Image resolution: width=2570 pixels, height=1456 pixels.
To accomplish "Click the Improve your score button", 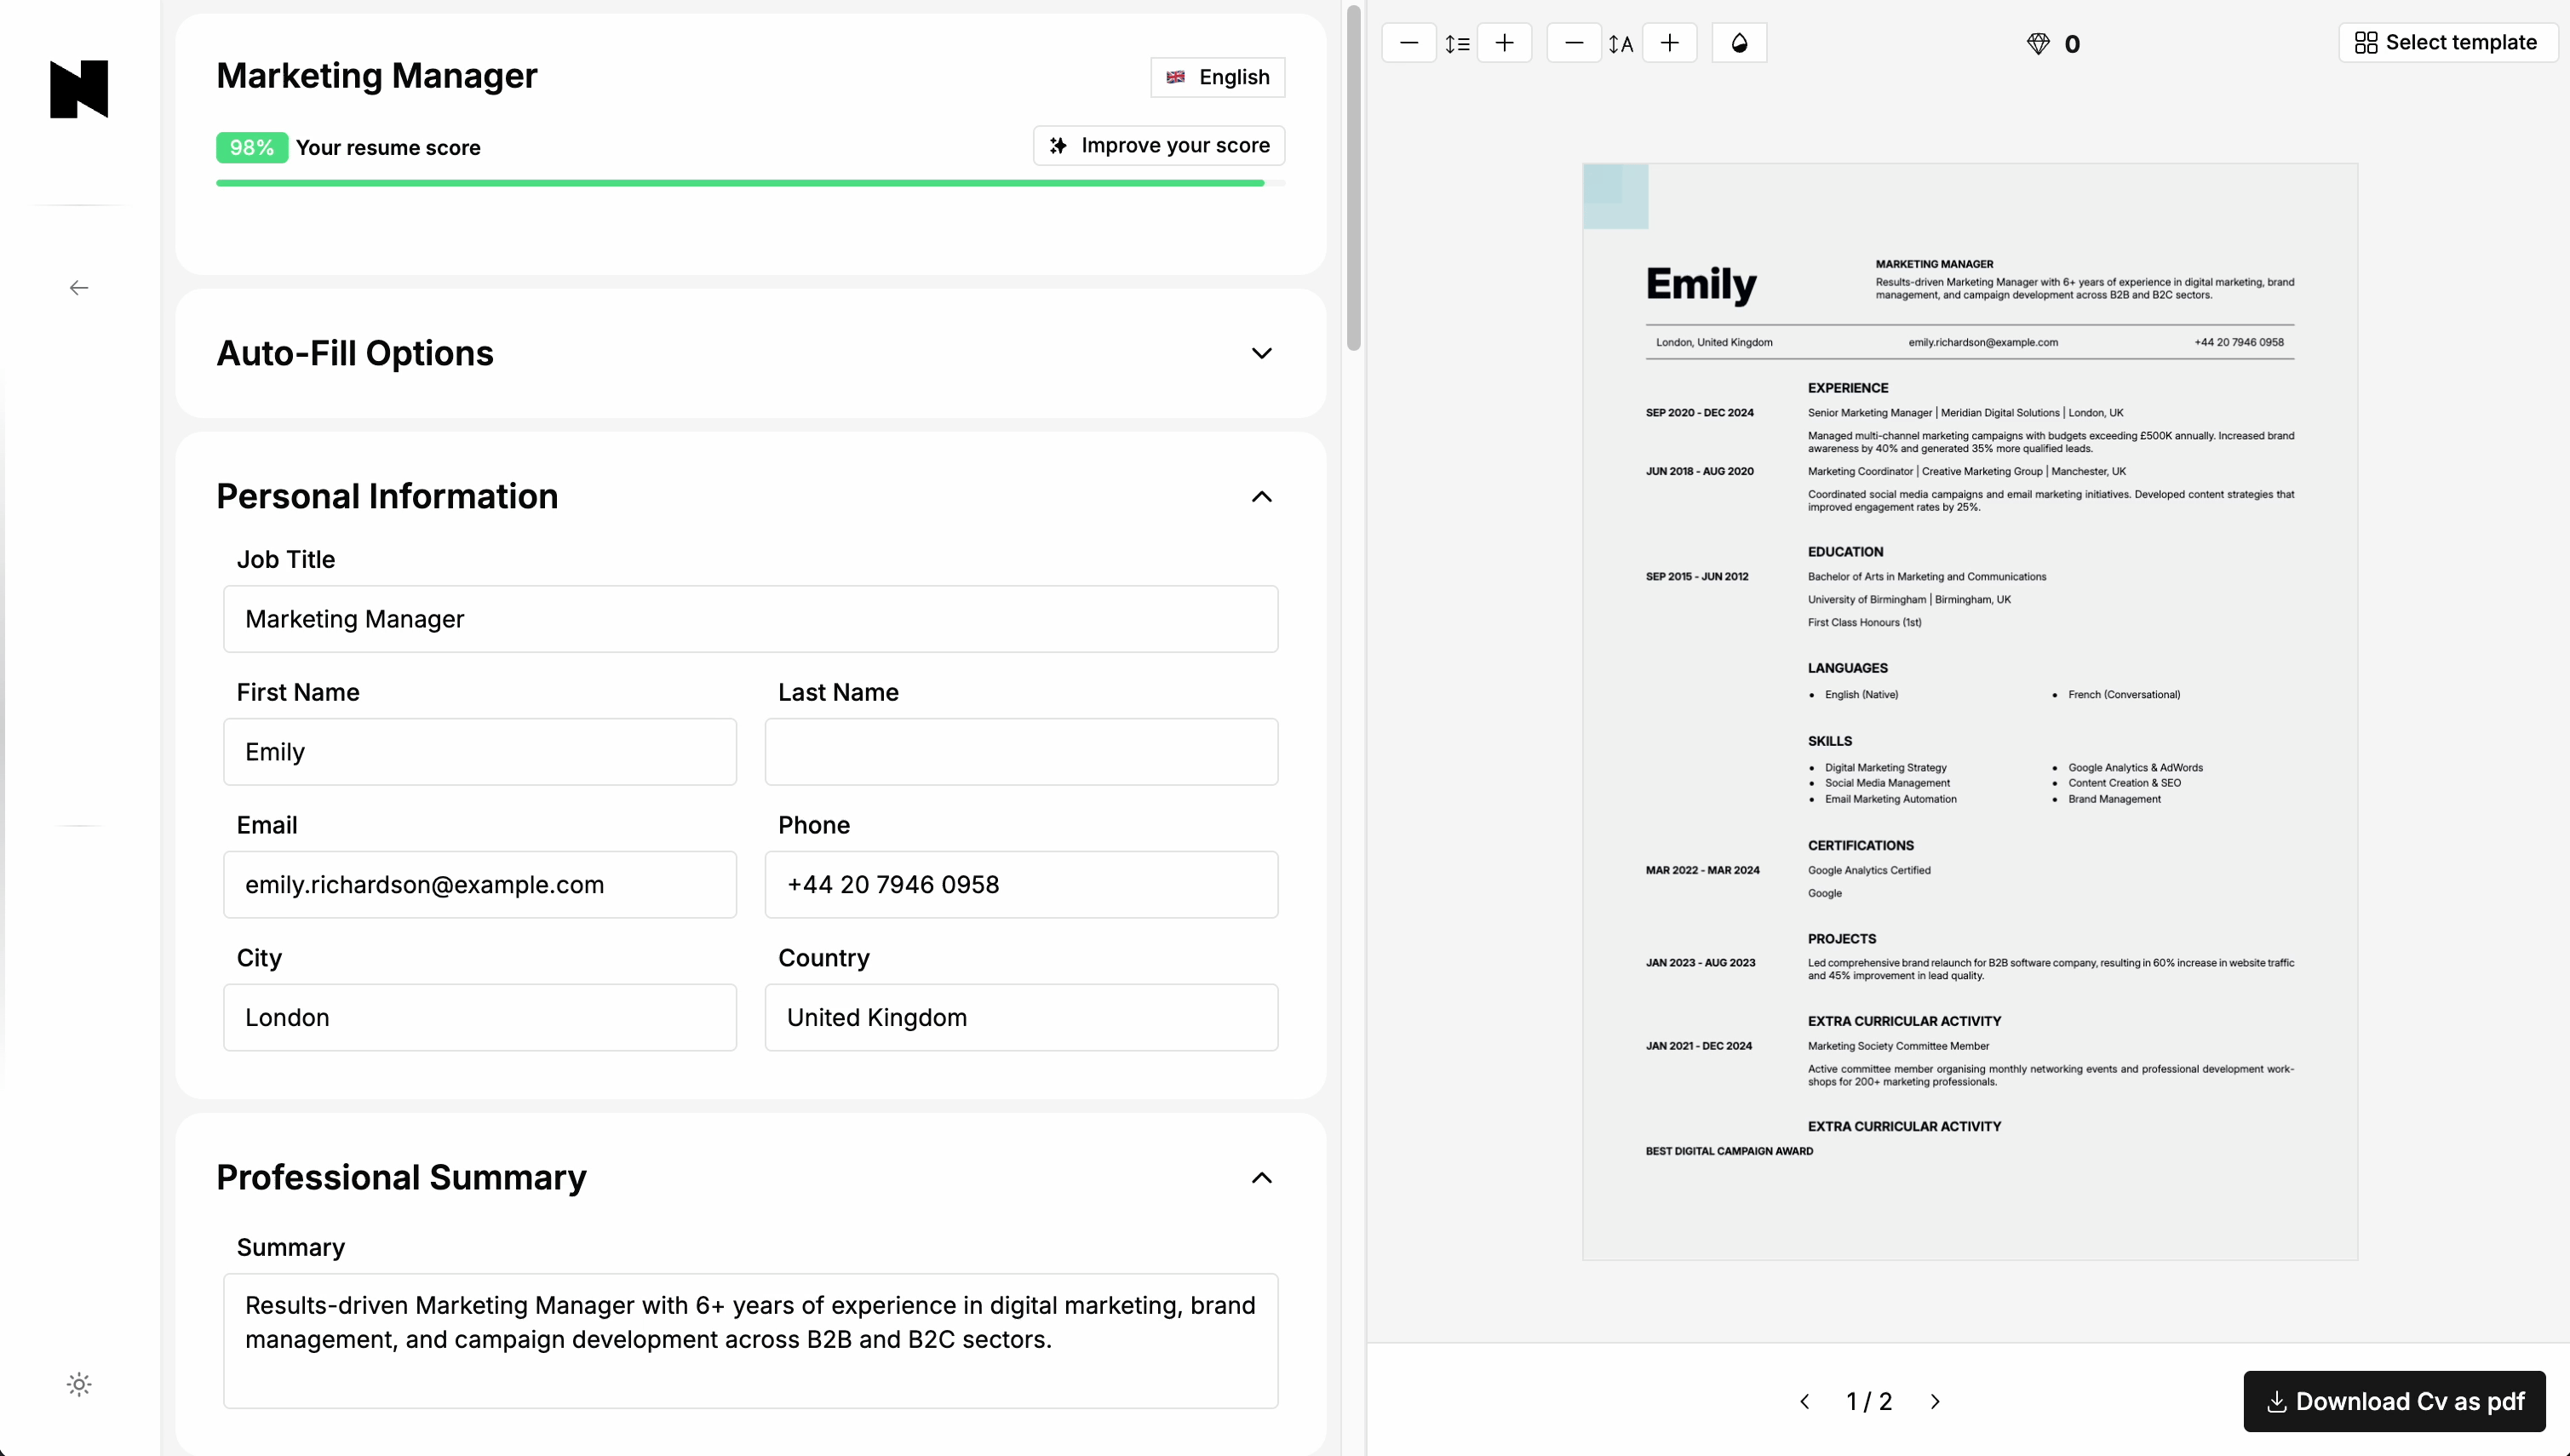I will pos(1158,145).
